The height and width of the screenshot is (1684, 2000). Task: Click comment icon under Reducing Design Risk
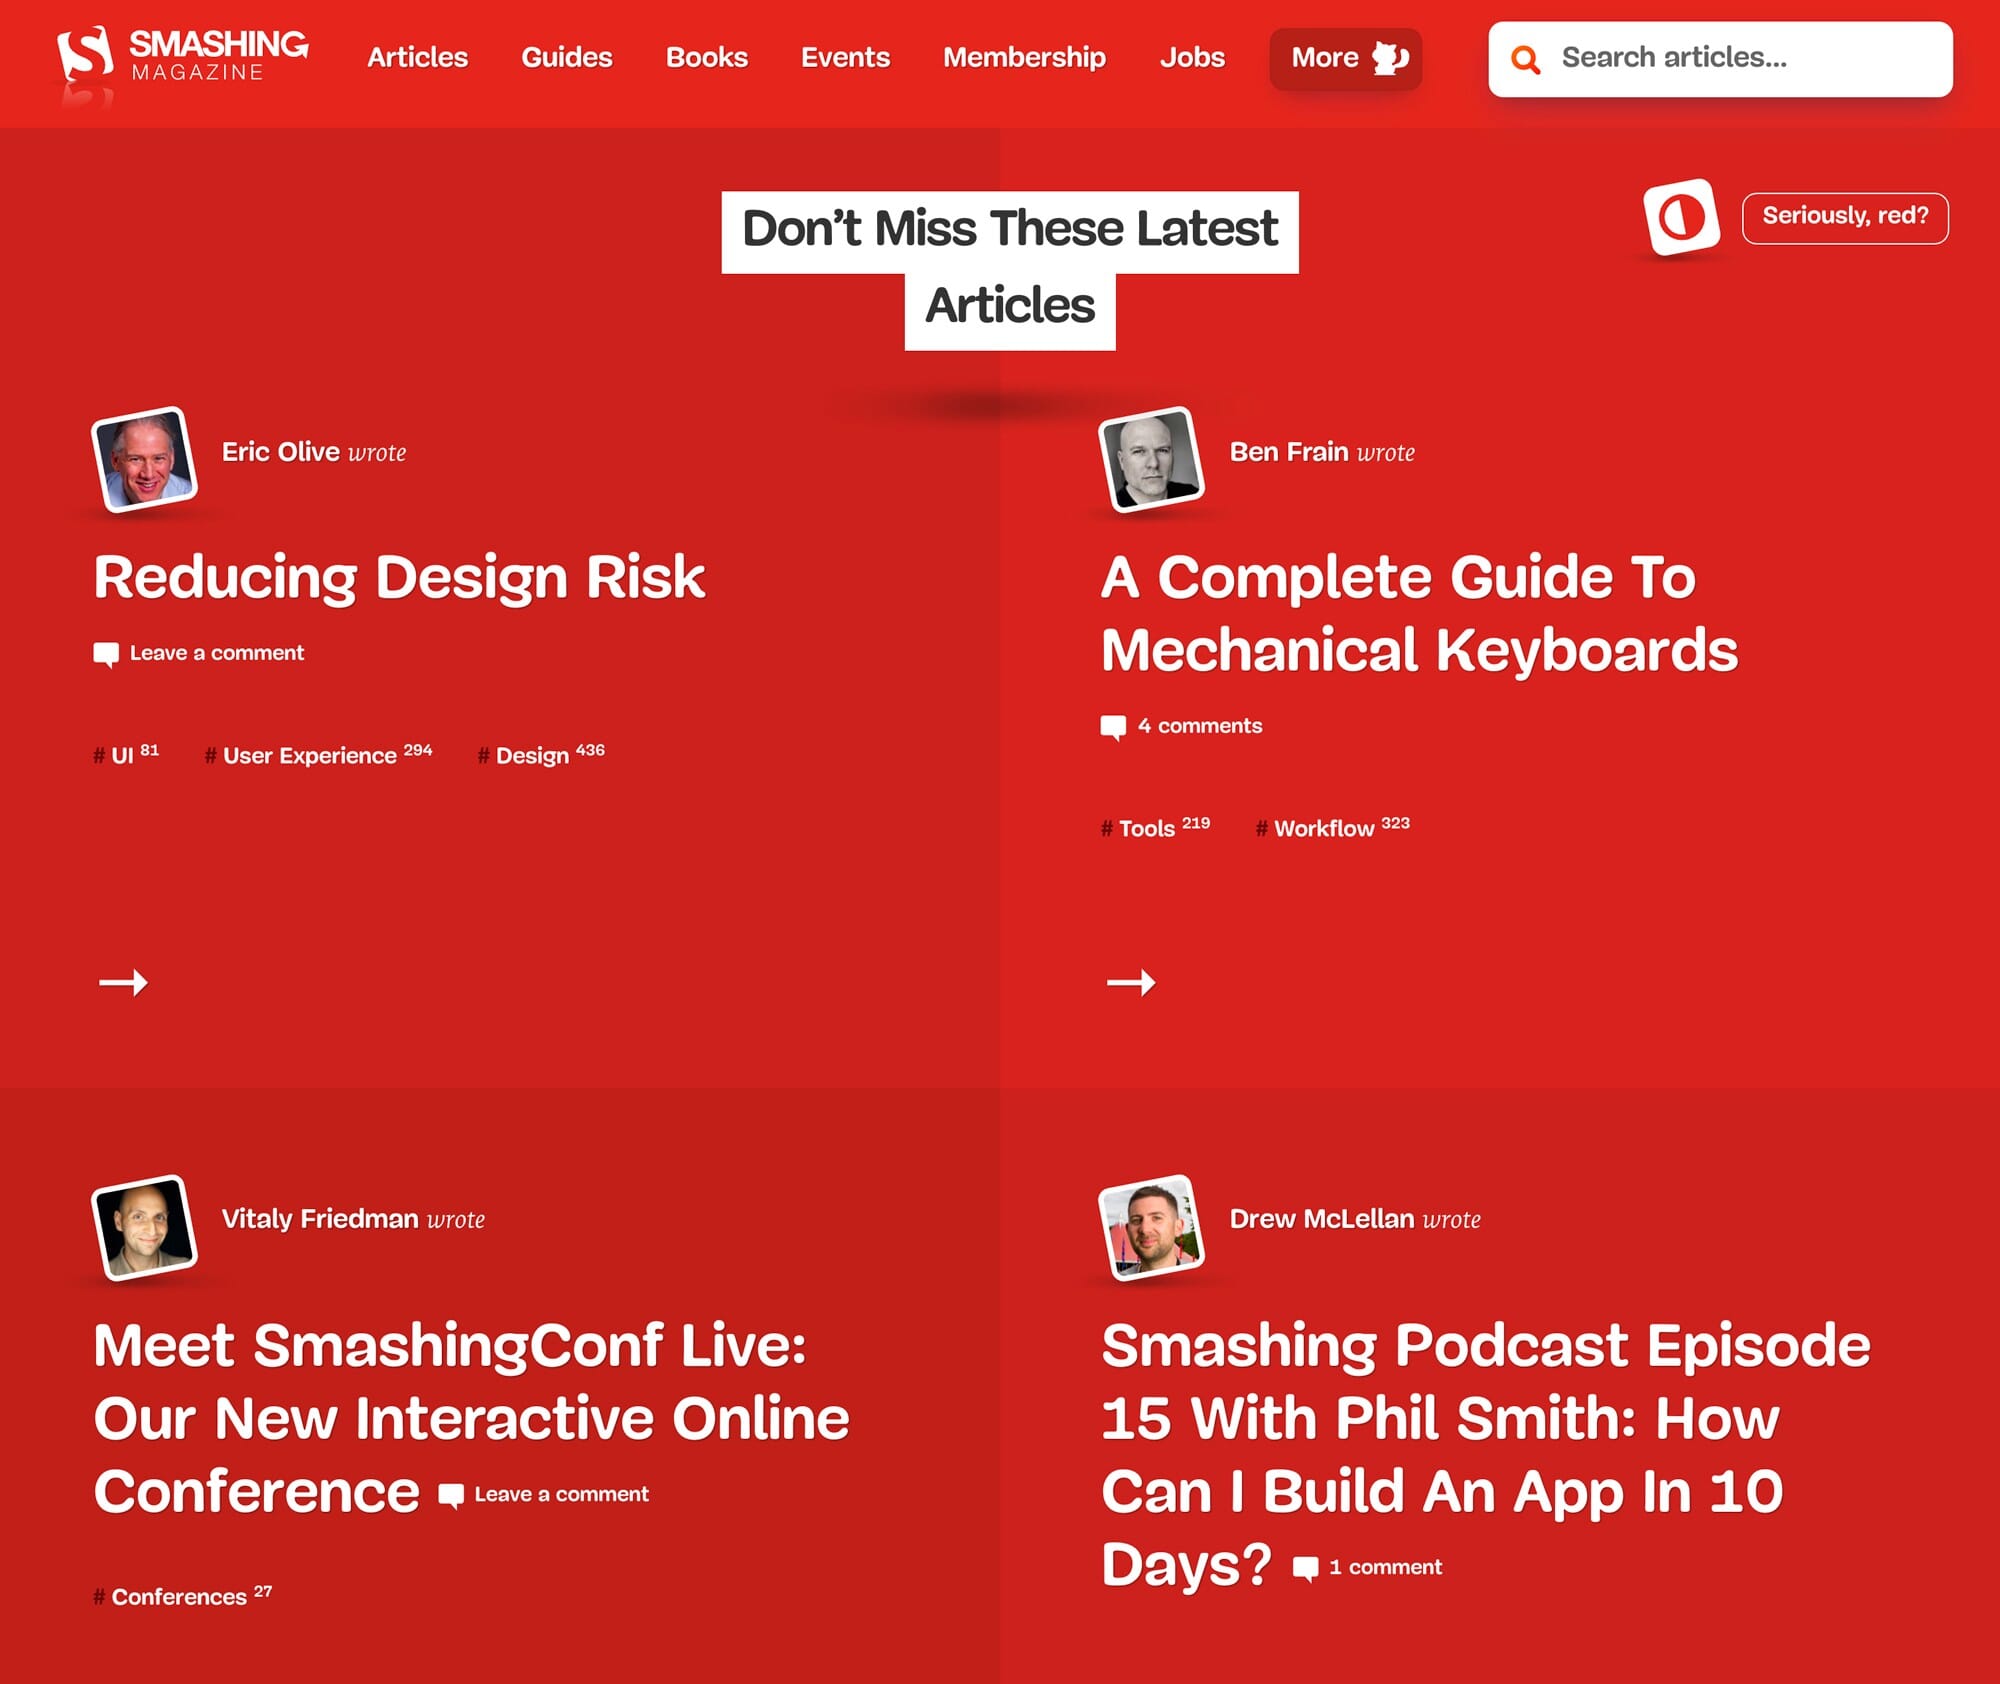tap(106, 655)
